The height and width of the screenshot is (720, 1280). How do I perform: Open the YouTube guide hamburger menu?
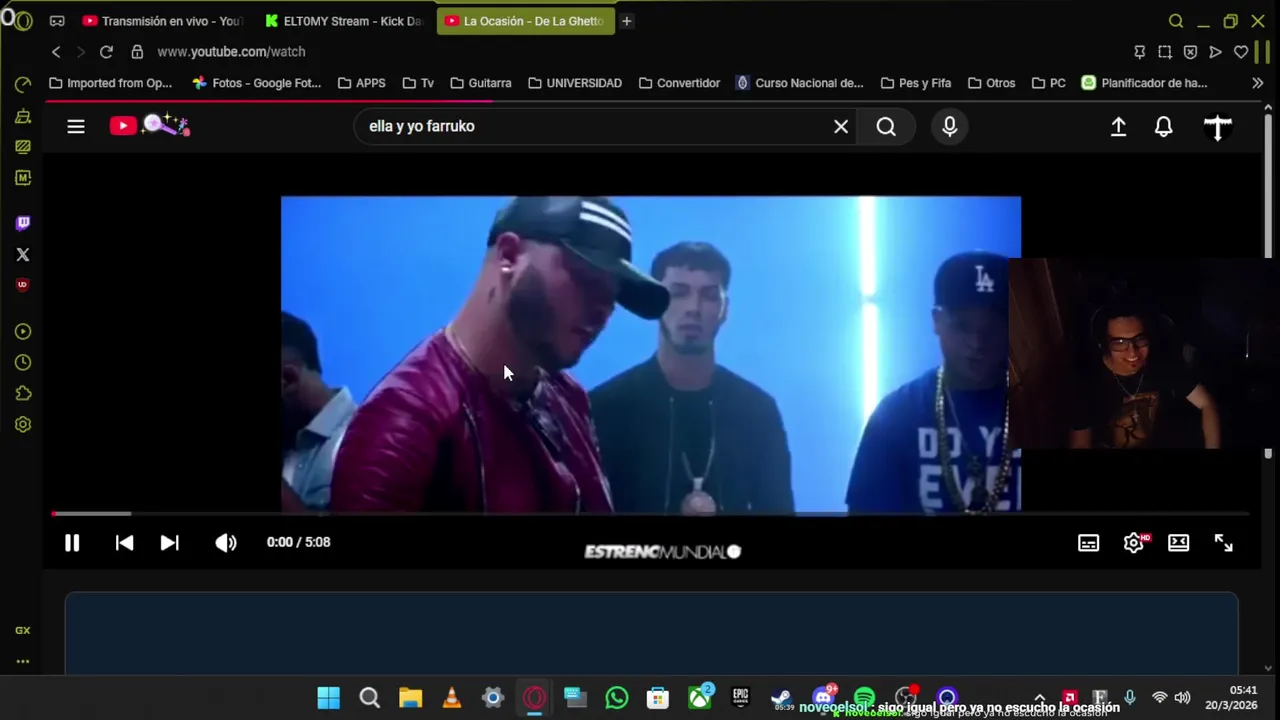coord(76,126)
